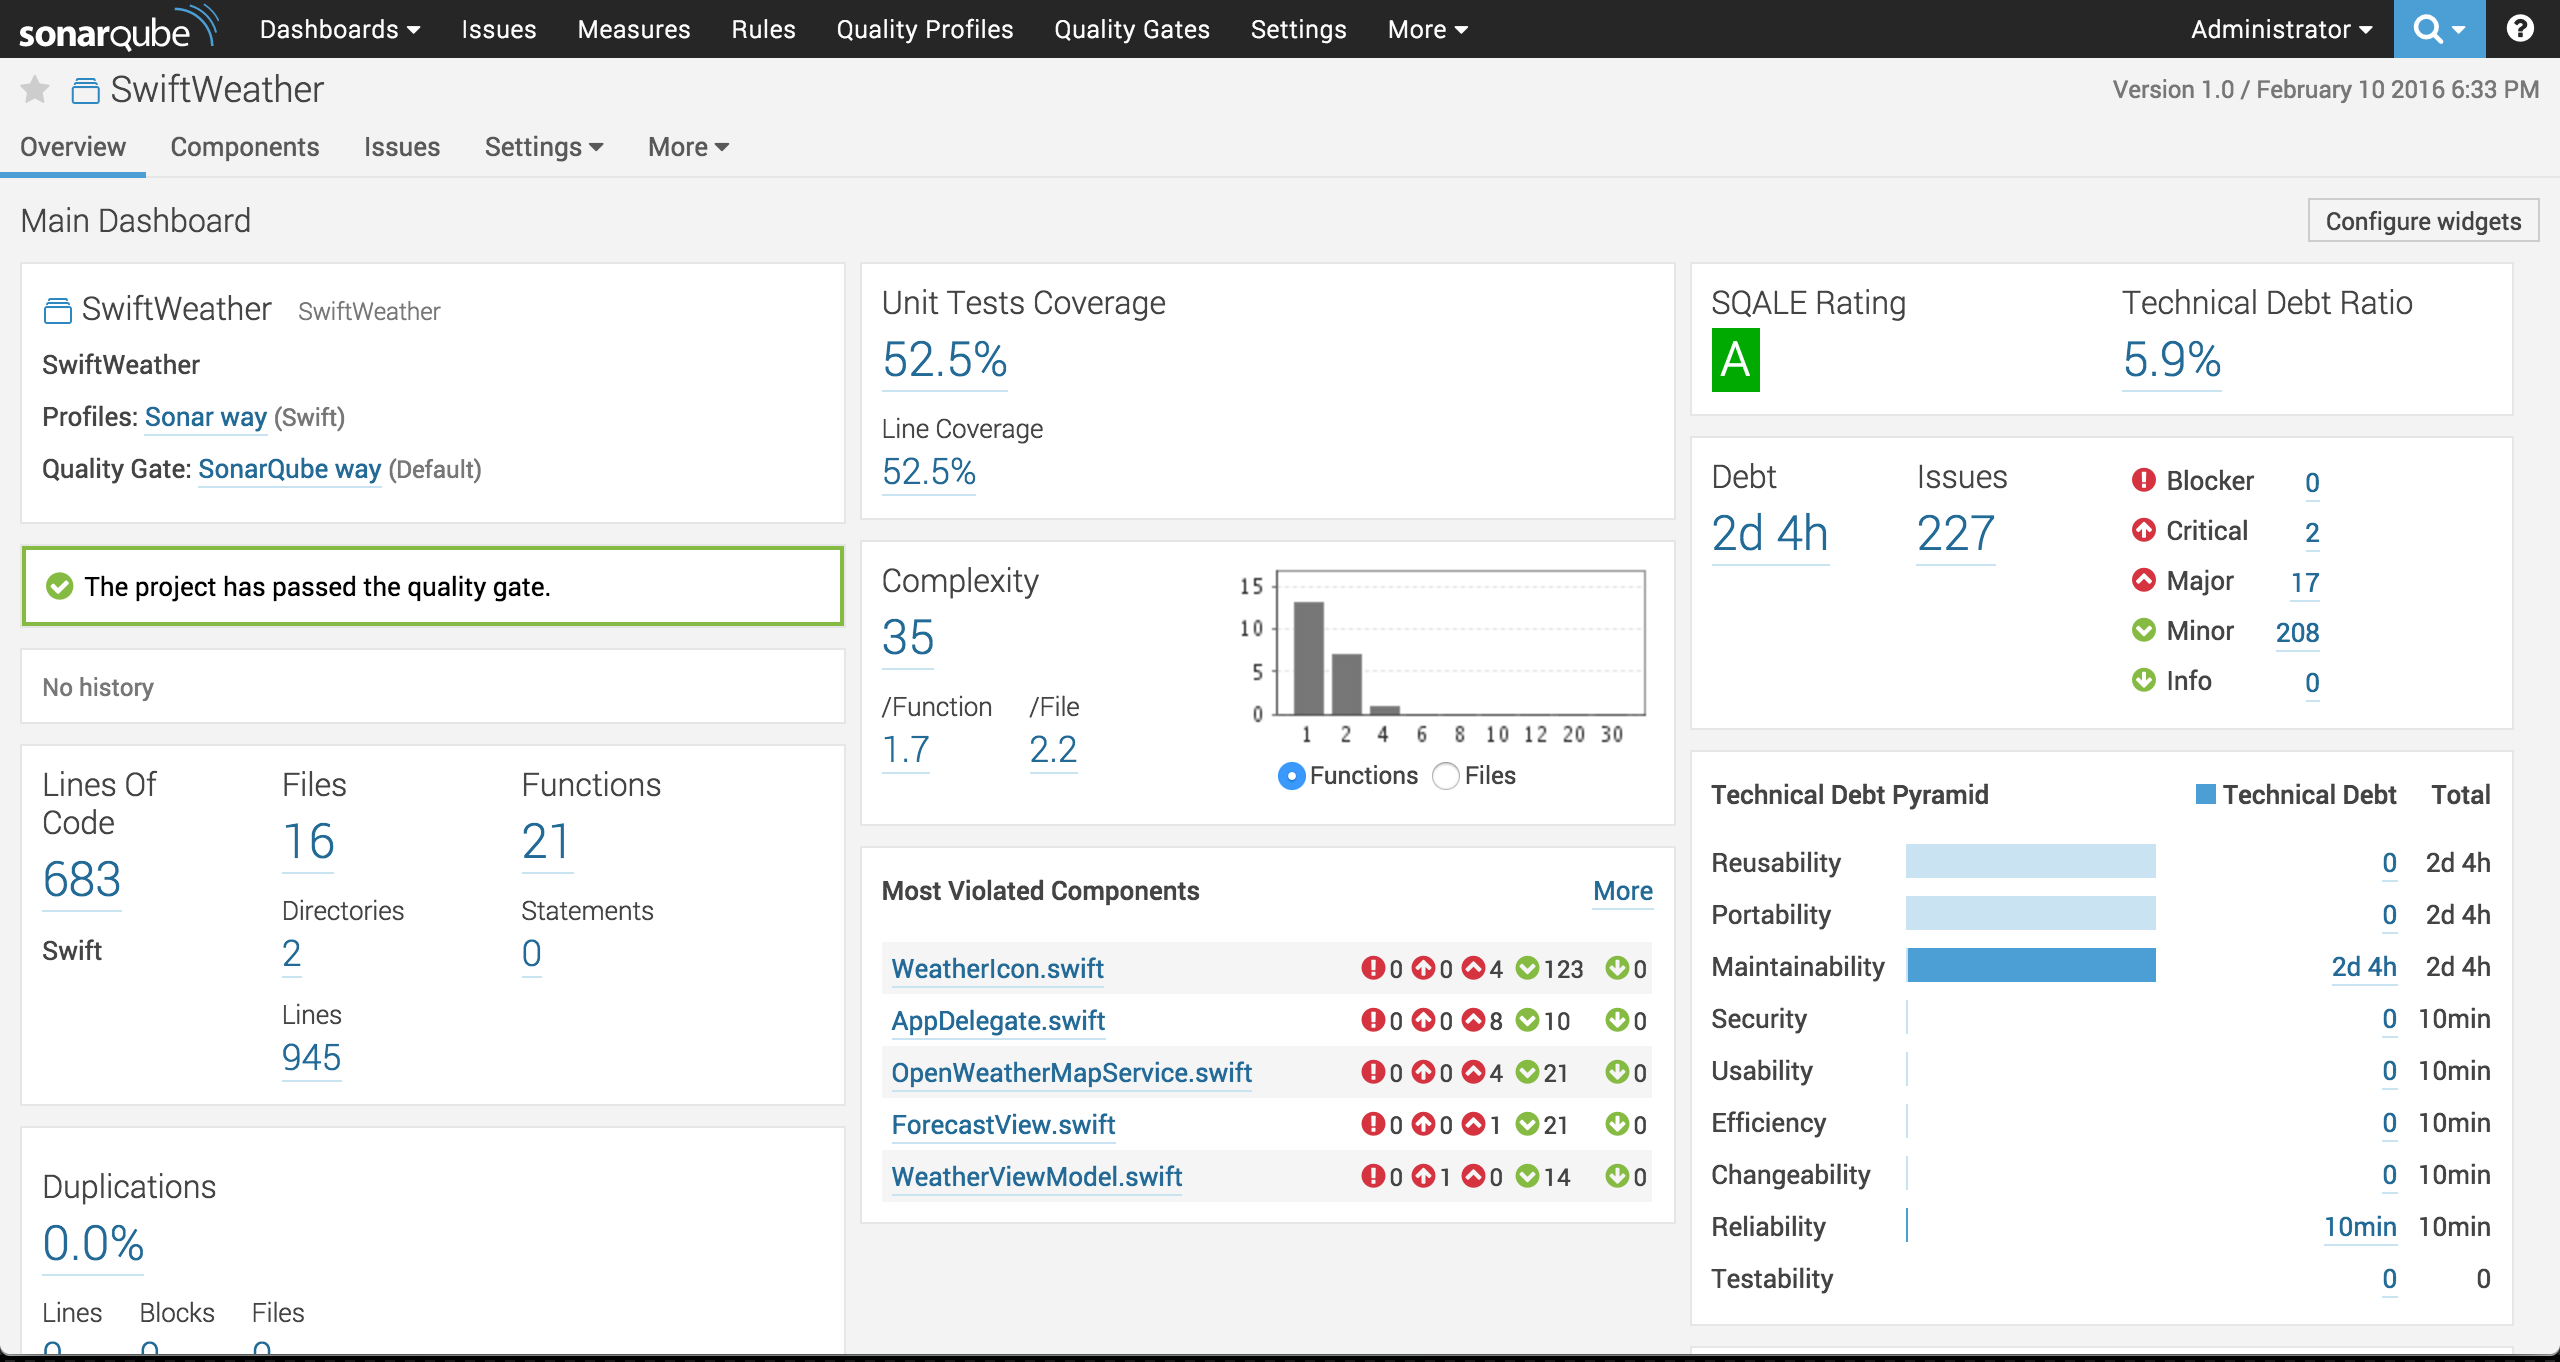Click the More link in Most Violated Components
The width and height of the screenshot is (2560, 1362).
(1619, 891)
